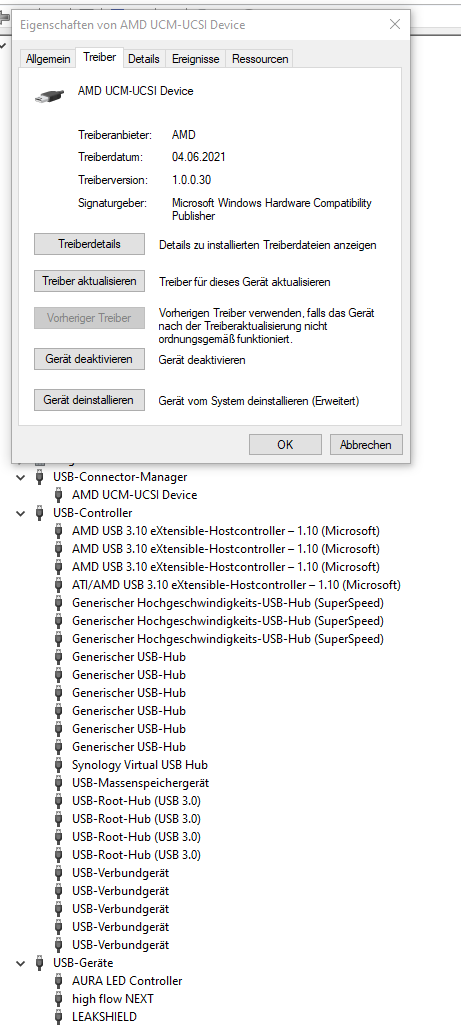Select the high flow NEXT label
461x1026 pixels.
click(x=112, y=999)
